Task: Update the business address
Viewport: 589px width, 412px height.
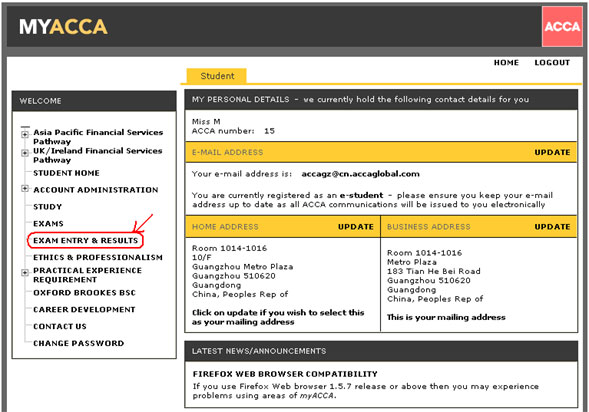Action: pyautogui.click(x=552, y=227)
